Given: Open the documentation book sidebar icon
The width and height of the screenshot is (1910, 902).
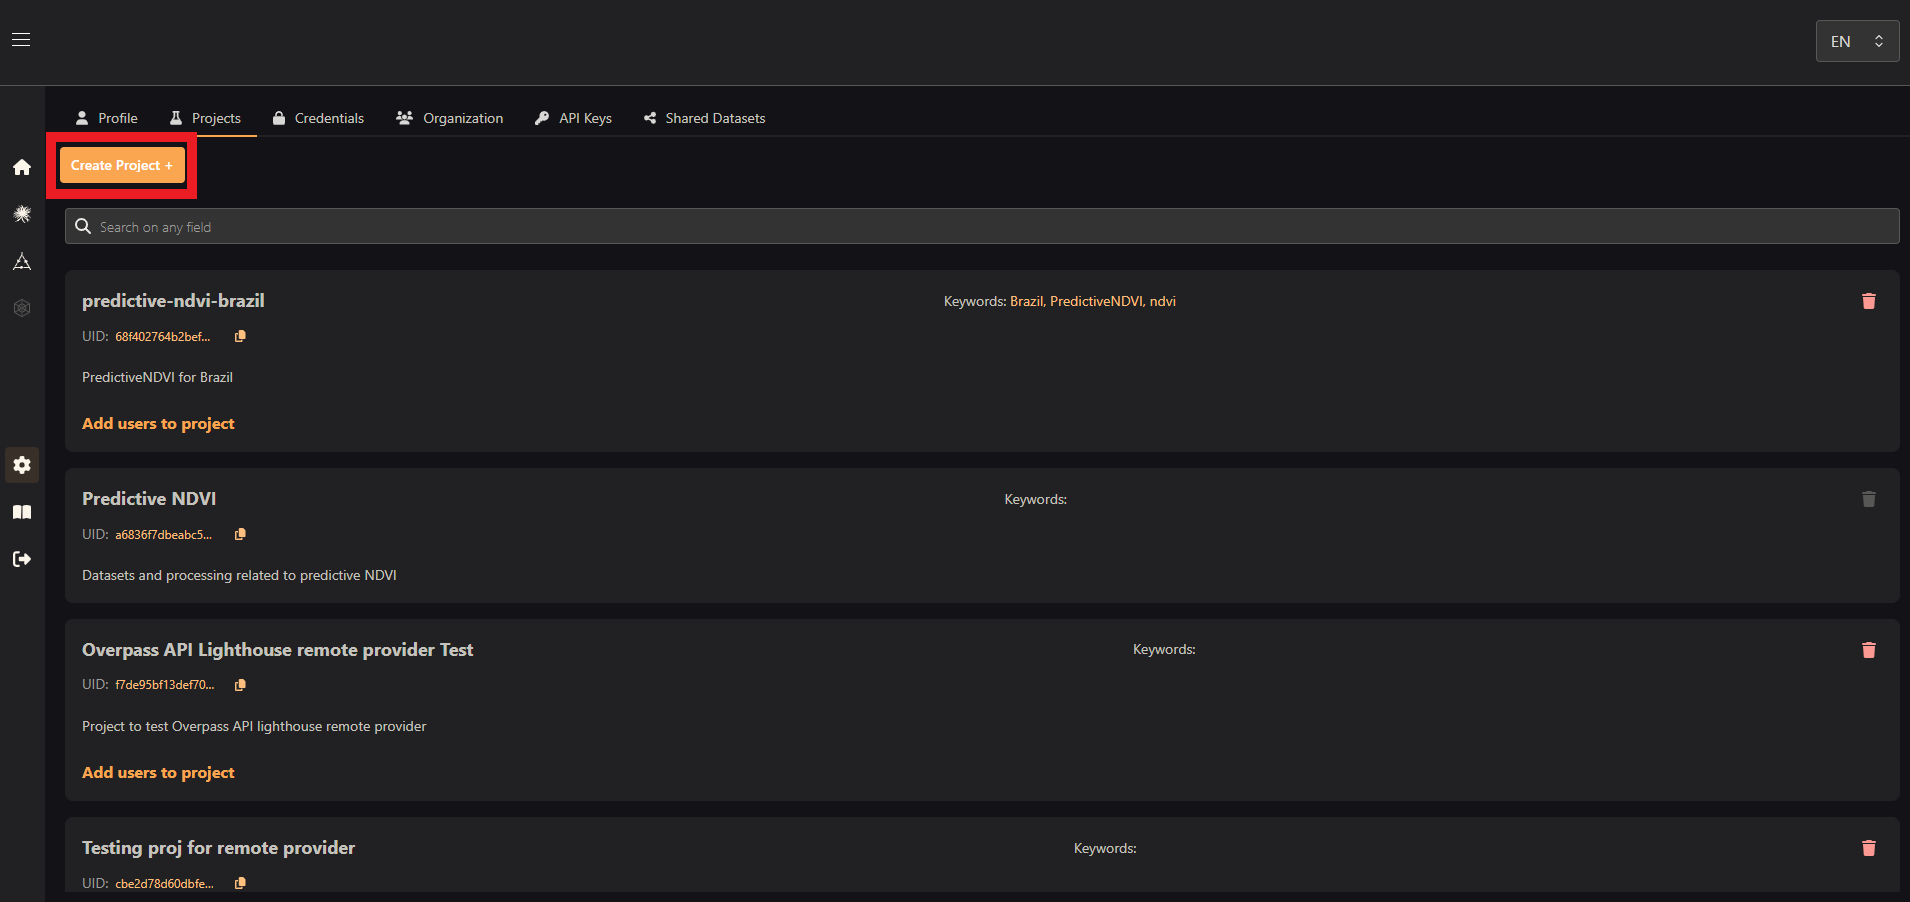Looking at the screenshot, I should pyautogui.click(x=22, y=512).
